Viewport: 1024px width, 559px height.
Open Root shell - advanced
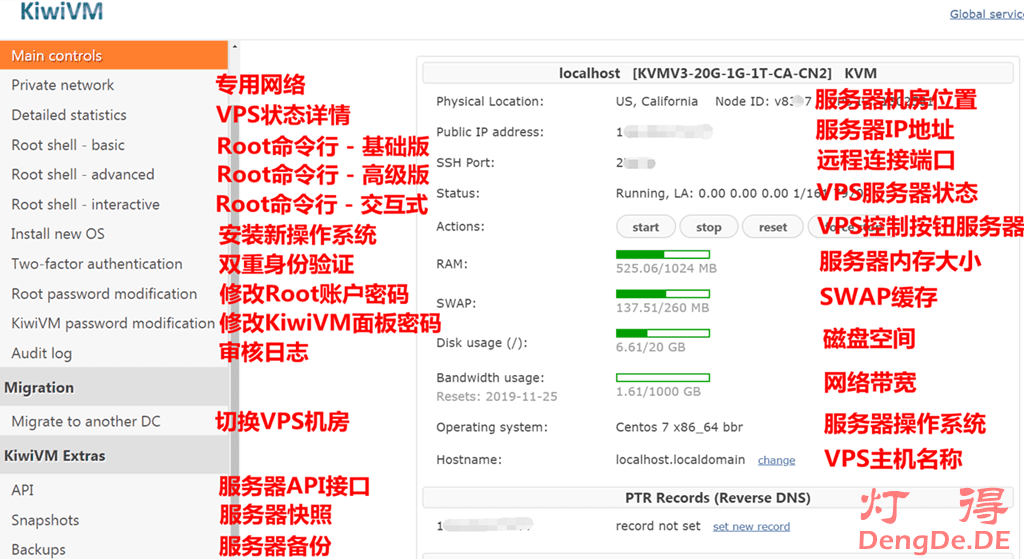tap(83, 174)
